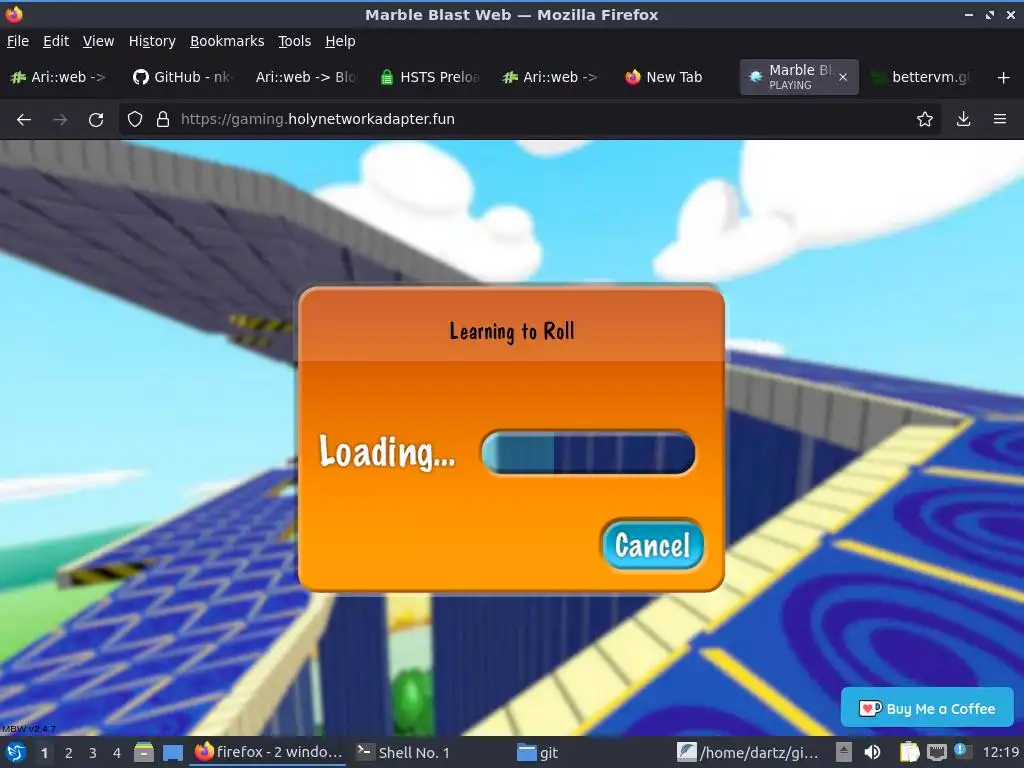Cancel the level loading
Viewport: 1024px width, 768px height.
point(652,545)
